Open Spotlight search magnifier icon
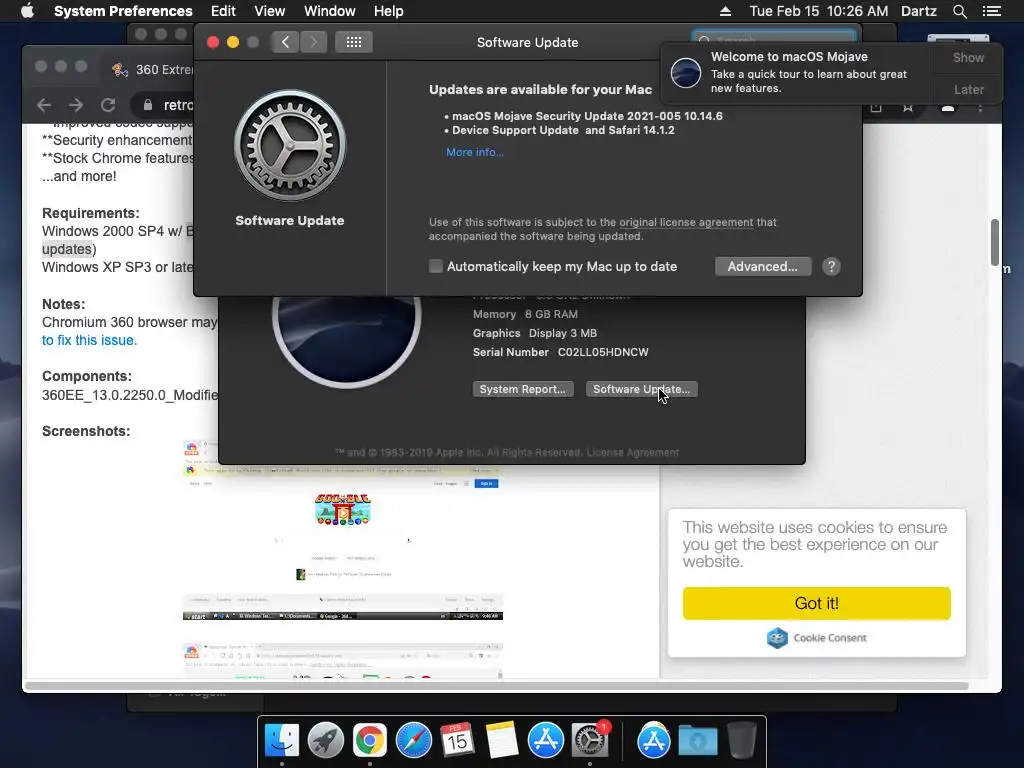Screen dimensions: 1024x768 tap(959, 11)
